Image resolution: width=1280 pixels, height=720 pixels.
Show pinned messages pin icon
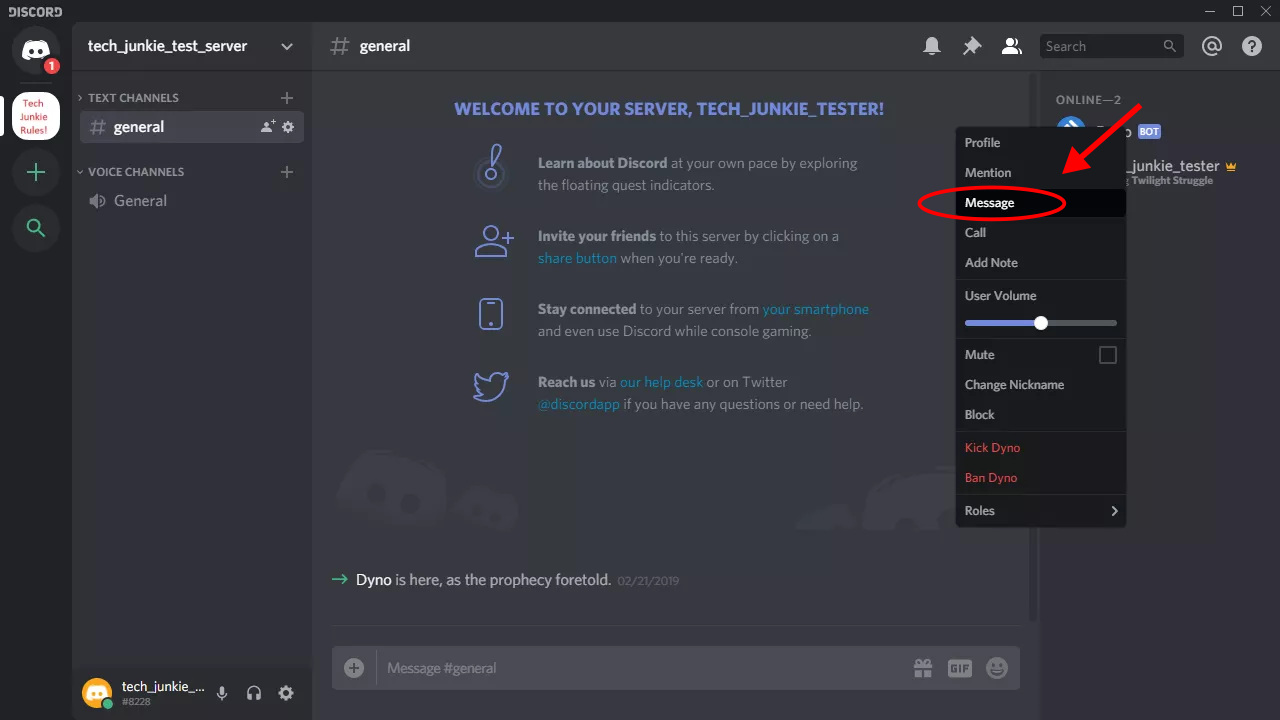(x=972, y=46)
